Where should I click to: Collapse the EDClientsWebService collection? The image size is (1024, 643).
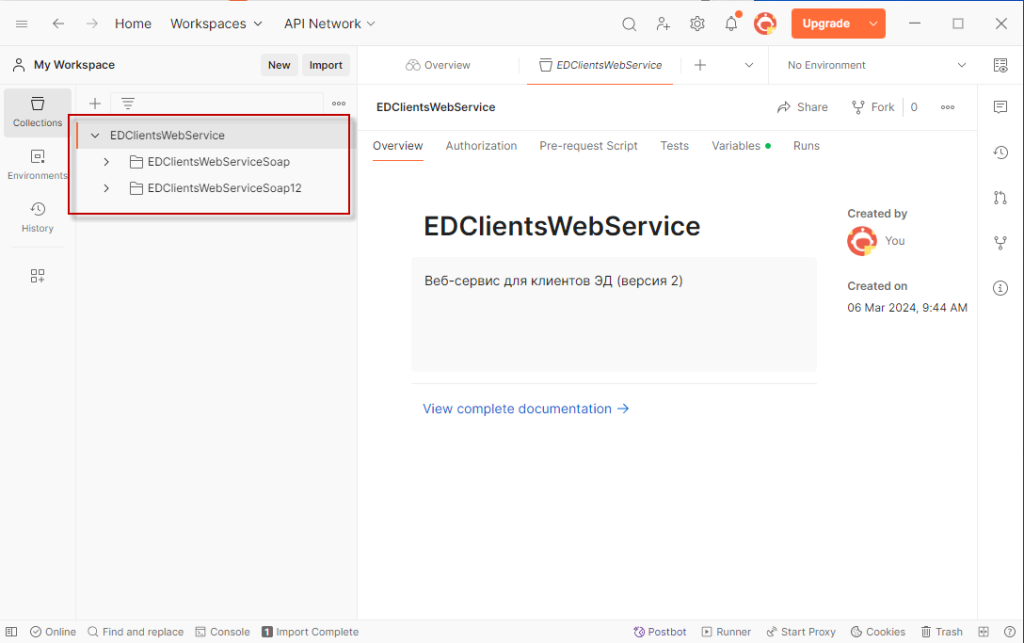[x=95, y=135]
